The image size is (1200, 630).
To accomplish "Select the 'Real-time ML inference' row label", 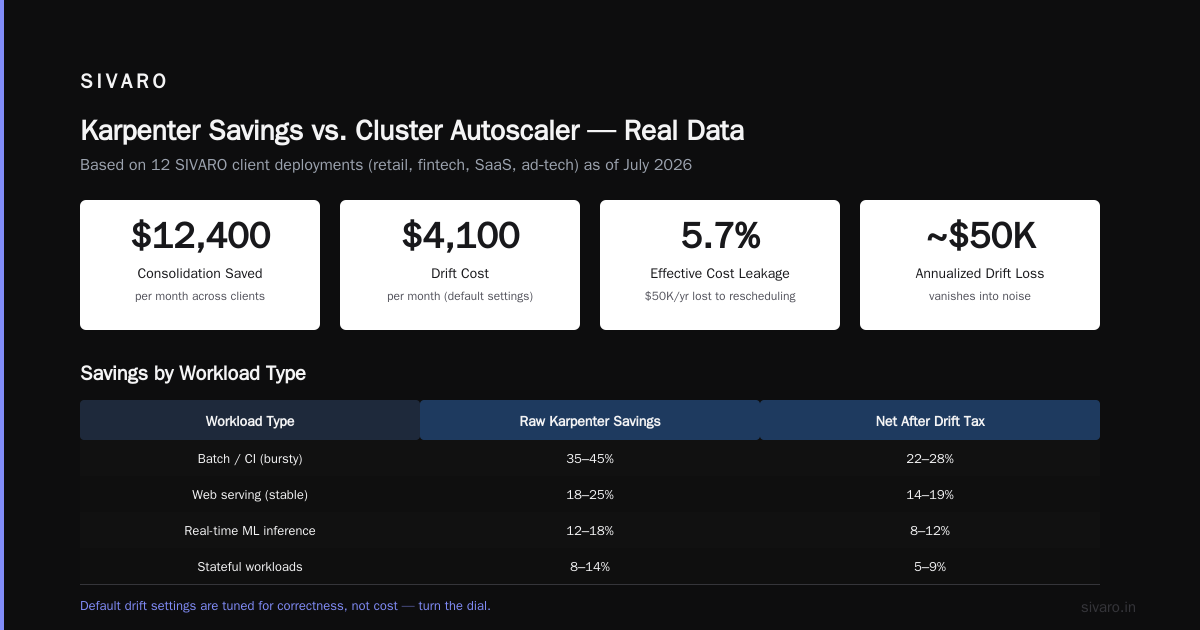I will (250, 530).
